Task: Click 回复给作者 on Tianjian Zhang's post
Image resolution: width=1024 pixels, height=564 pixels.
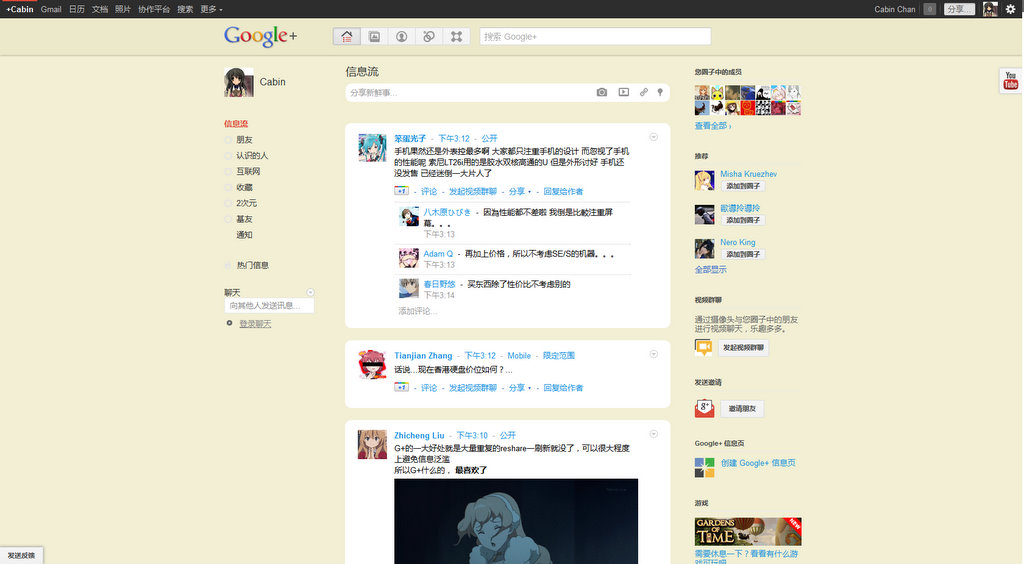Action: tap(563, 388)
